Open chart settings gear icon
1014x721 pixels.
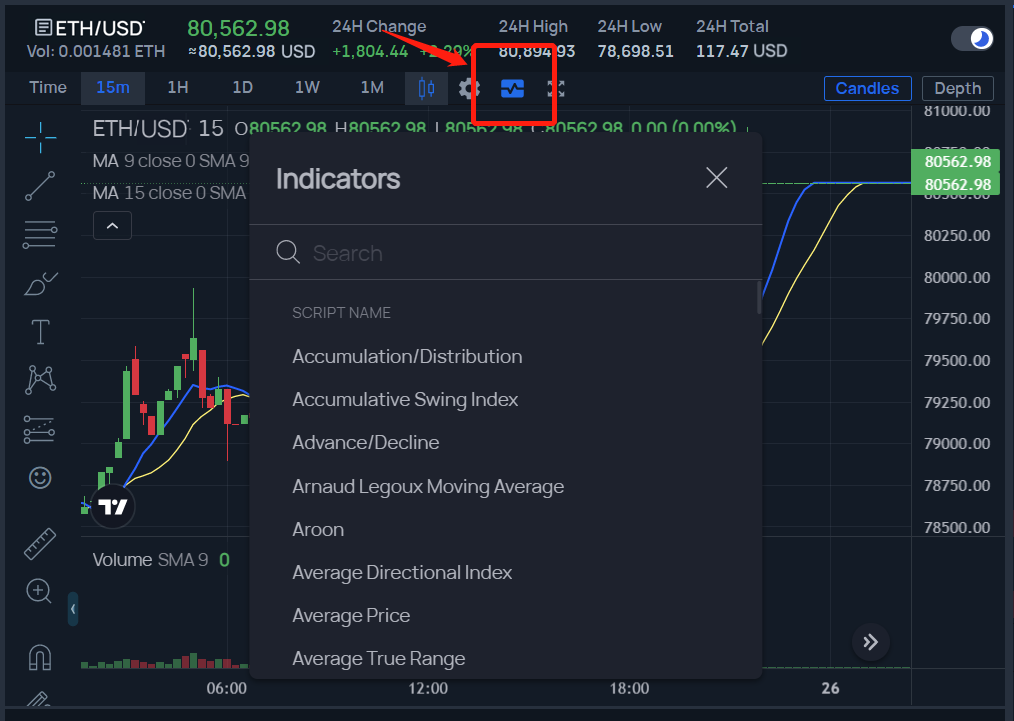469,89
